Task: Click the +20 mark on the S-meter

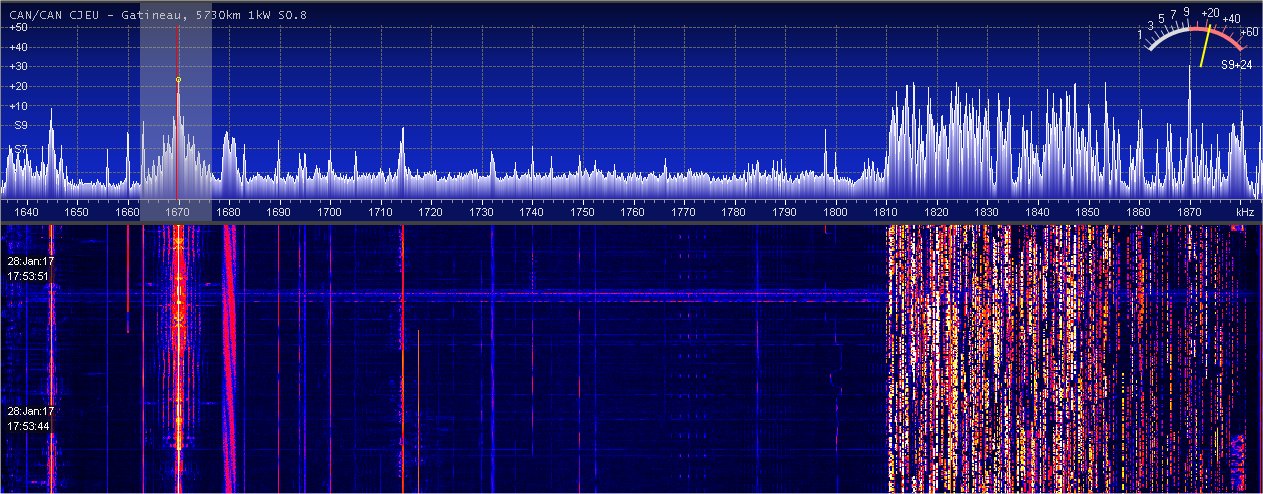Action: tap(1211, 14)
